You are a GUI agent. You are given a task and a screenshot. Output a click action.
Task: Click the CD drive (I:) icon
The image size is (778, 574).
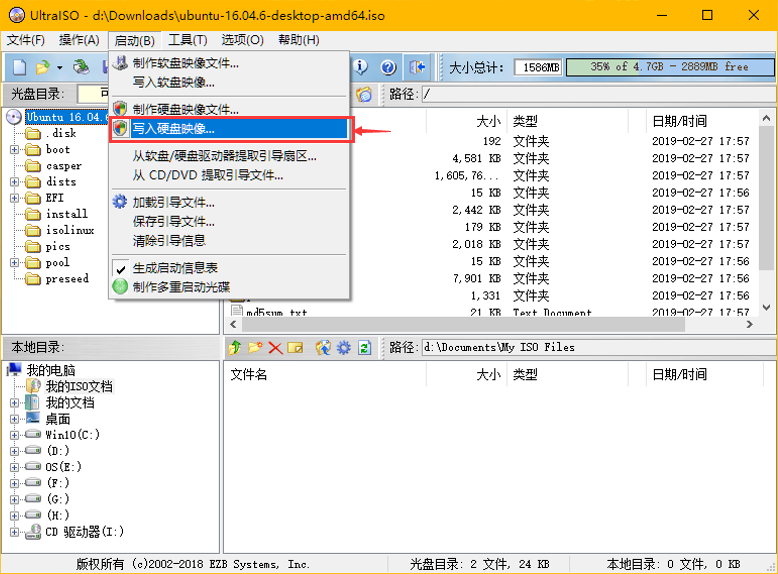click(33, 532)
